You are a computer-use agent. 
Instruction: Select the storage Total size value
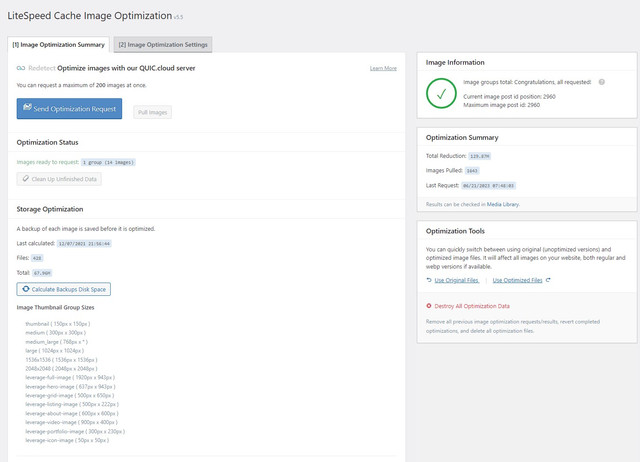point(42,273)
